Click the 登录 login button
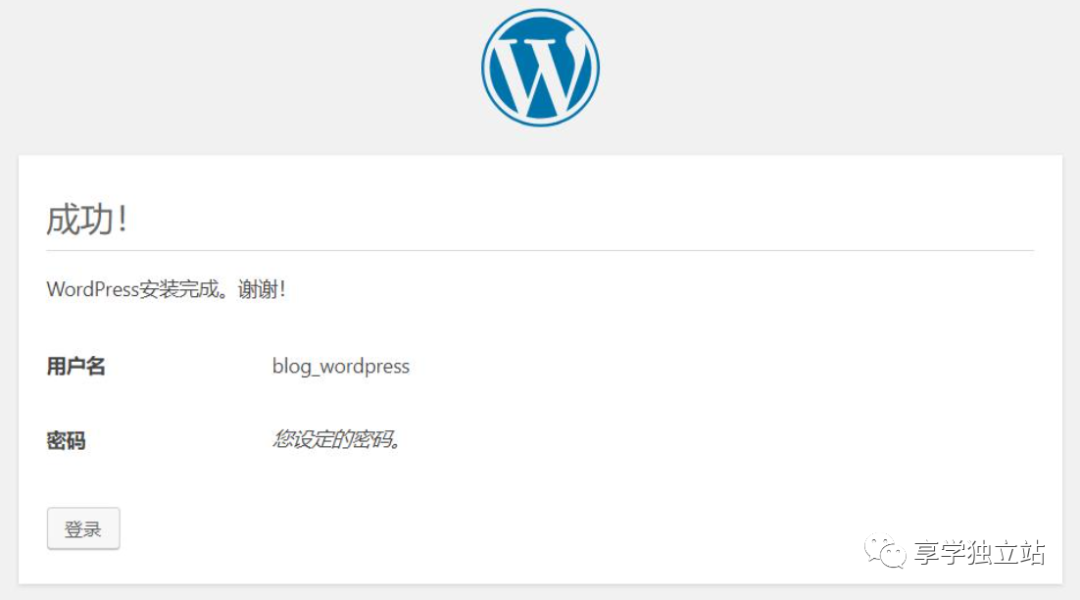 point(83,528)
